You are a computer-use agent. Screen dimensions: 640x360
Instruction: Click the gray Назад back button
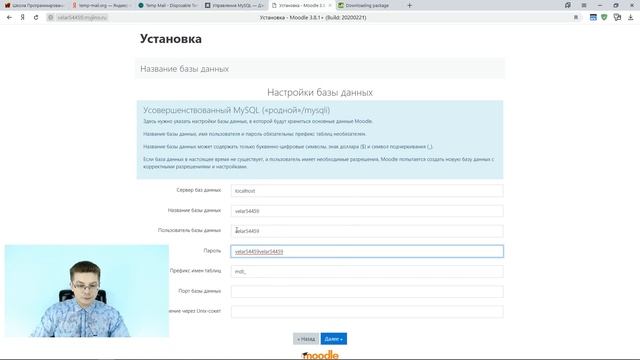(306, 339)
